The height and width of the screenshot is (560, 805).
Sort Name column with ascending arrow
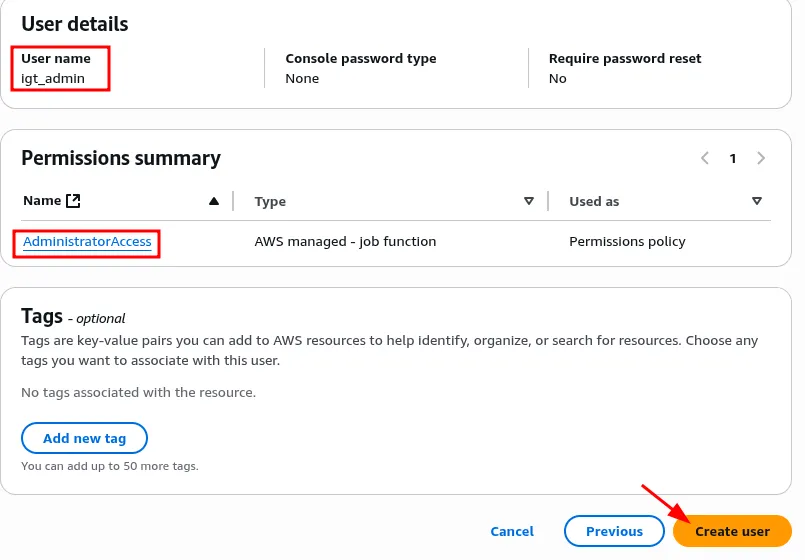pyautogui.click(x=213, y=201)
